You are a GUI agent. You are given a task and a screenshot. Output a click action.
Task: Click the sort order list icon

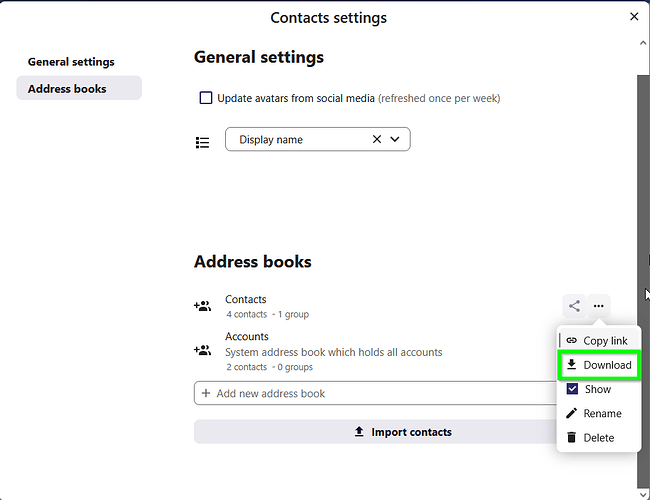coord(203,142)
